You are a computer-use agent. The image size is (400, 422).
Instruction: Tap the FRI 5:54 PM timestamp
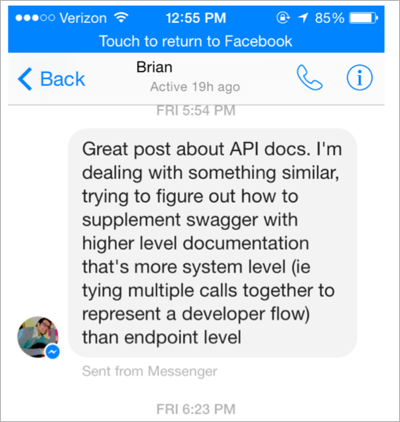(196, 111)
